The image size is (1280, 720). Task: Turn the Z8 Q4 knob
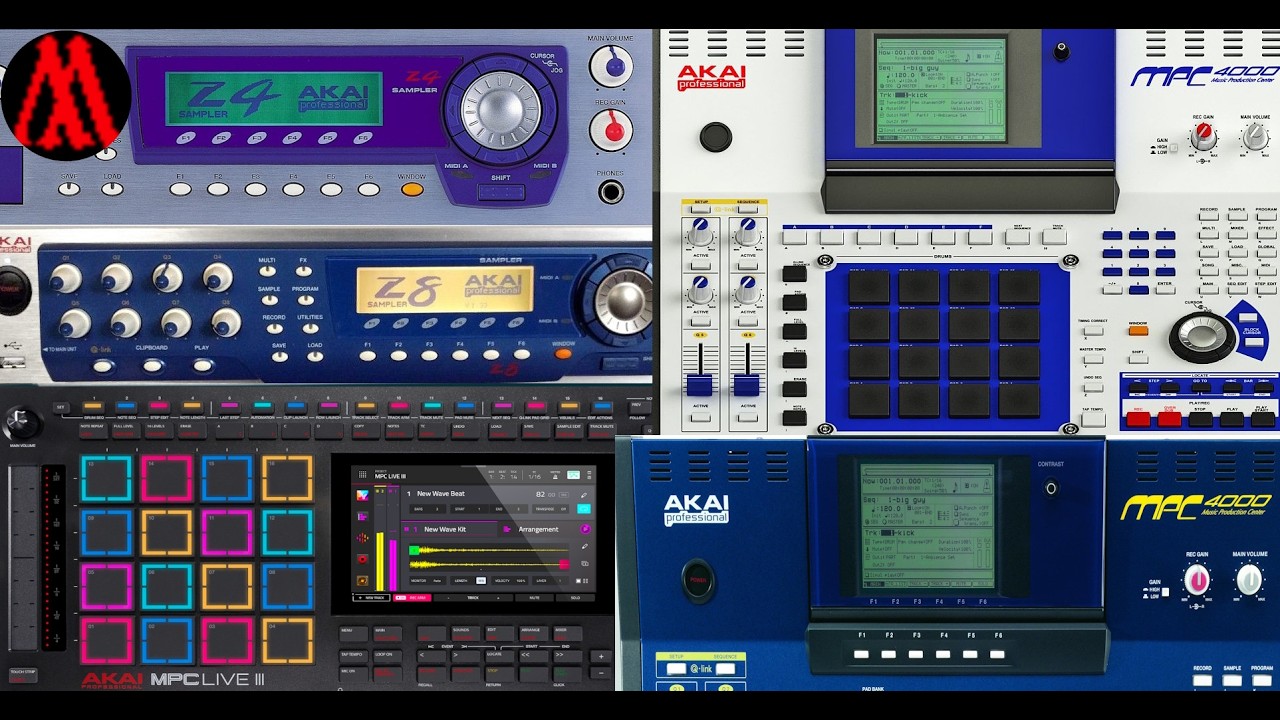click(x=218, y=278)
